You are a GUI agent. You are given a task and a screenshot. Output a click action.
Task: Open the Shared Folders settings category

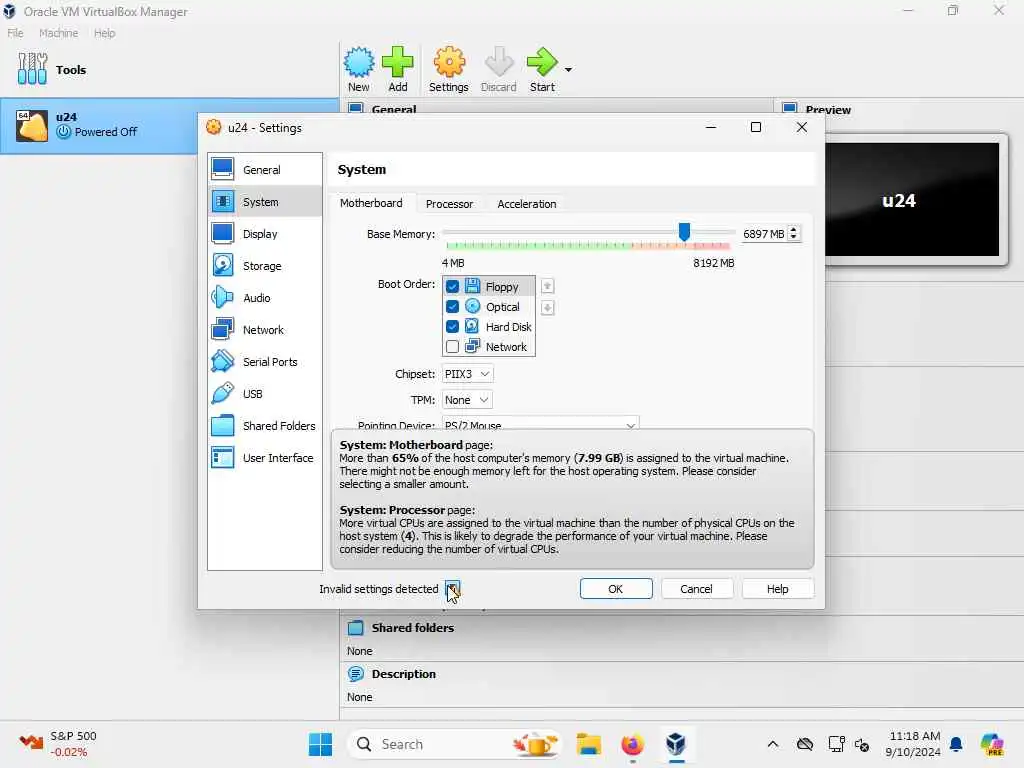tap(264, 426)
